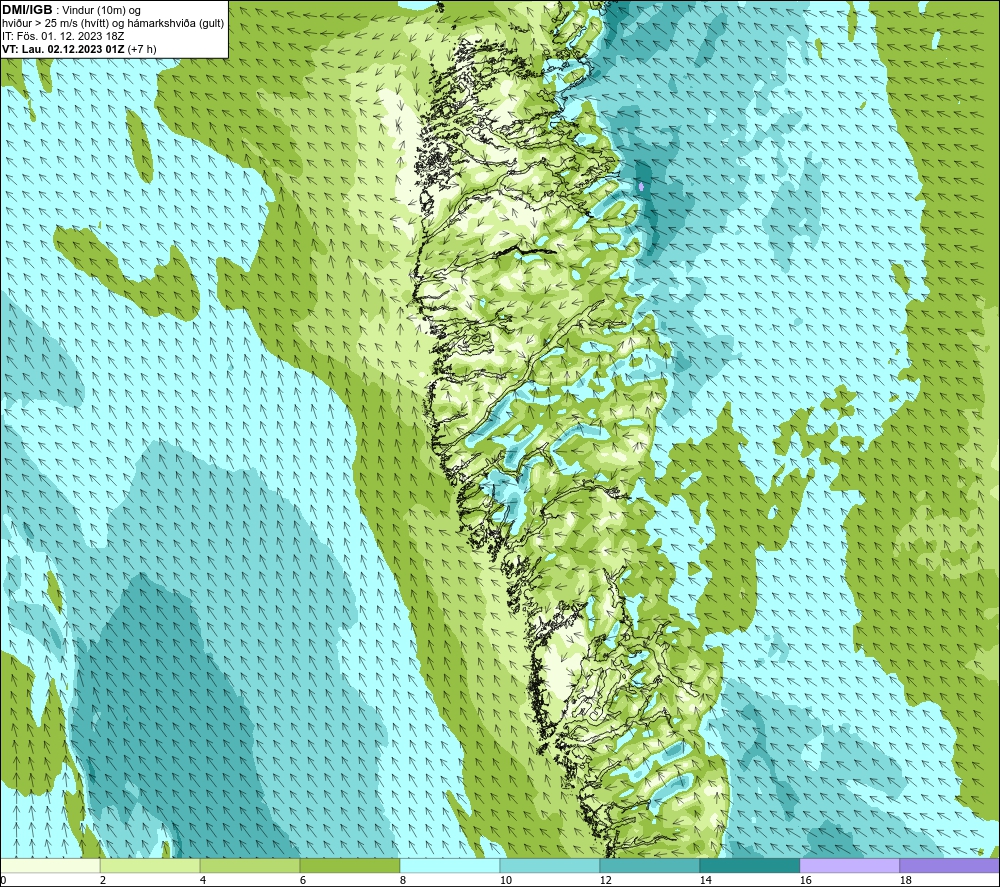The height and width of the screenshot is (887, 1000).
Task: Click the '14' scale label
Action: click(x=705, y=881)
